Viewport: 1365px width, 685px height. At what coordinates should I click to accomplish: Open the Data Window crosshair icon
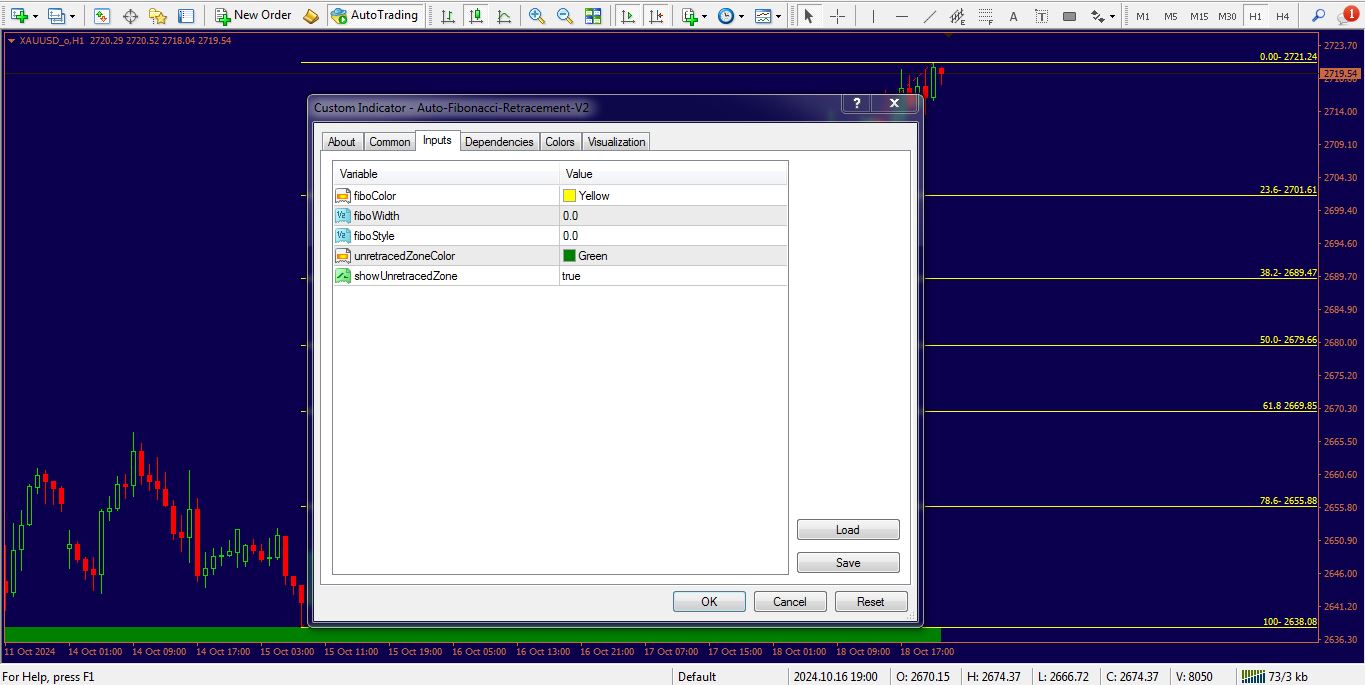pyautogui.click(x=130, y=16)
